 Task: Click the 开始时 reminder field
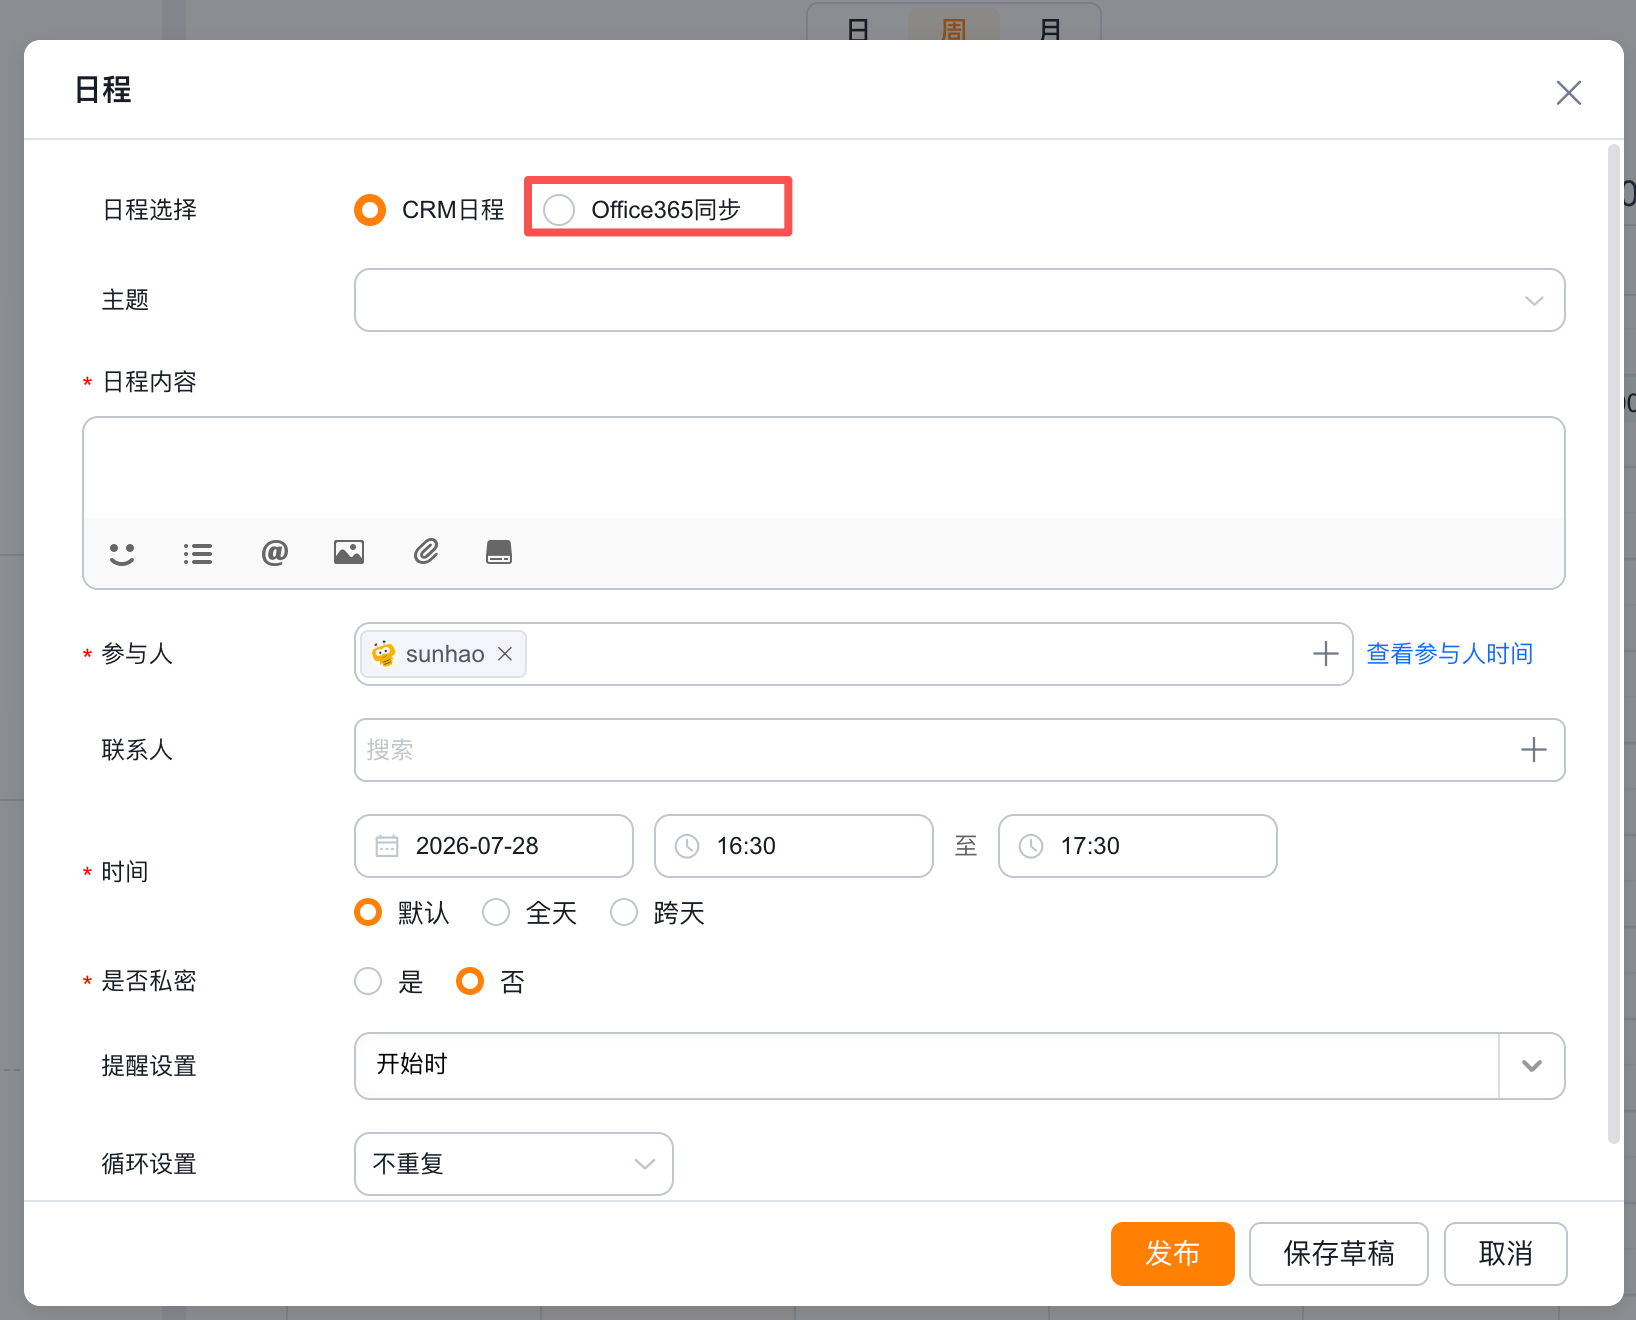[x=927, y=1066]
